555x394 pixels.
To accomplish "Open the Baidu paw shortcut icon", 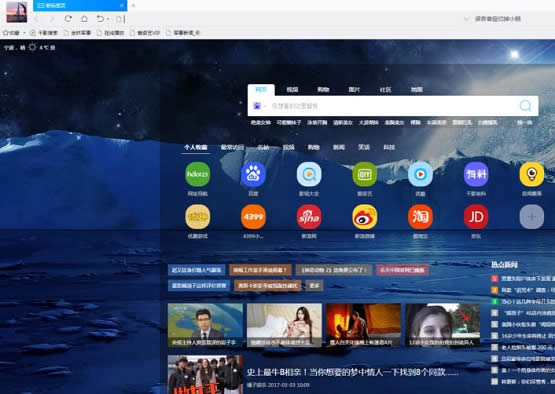I will [x=253, y=174].
